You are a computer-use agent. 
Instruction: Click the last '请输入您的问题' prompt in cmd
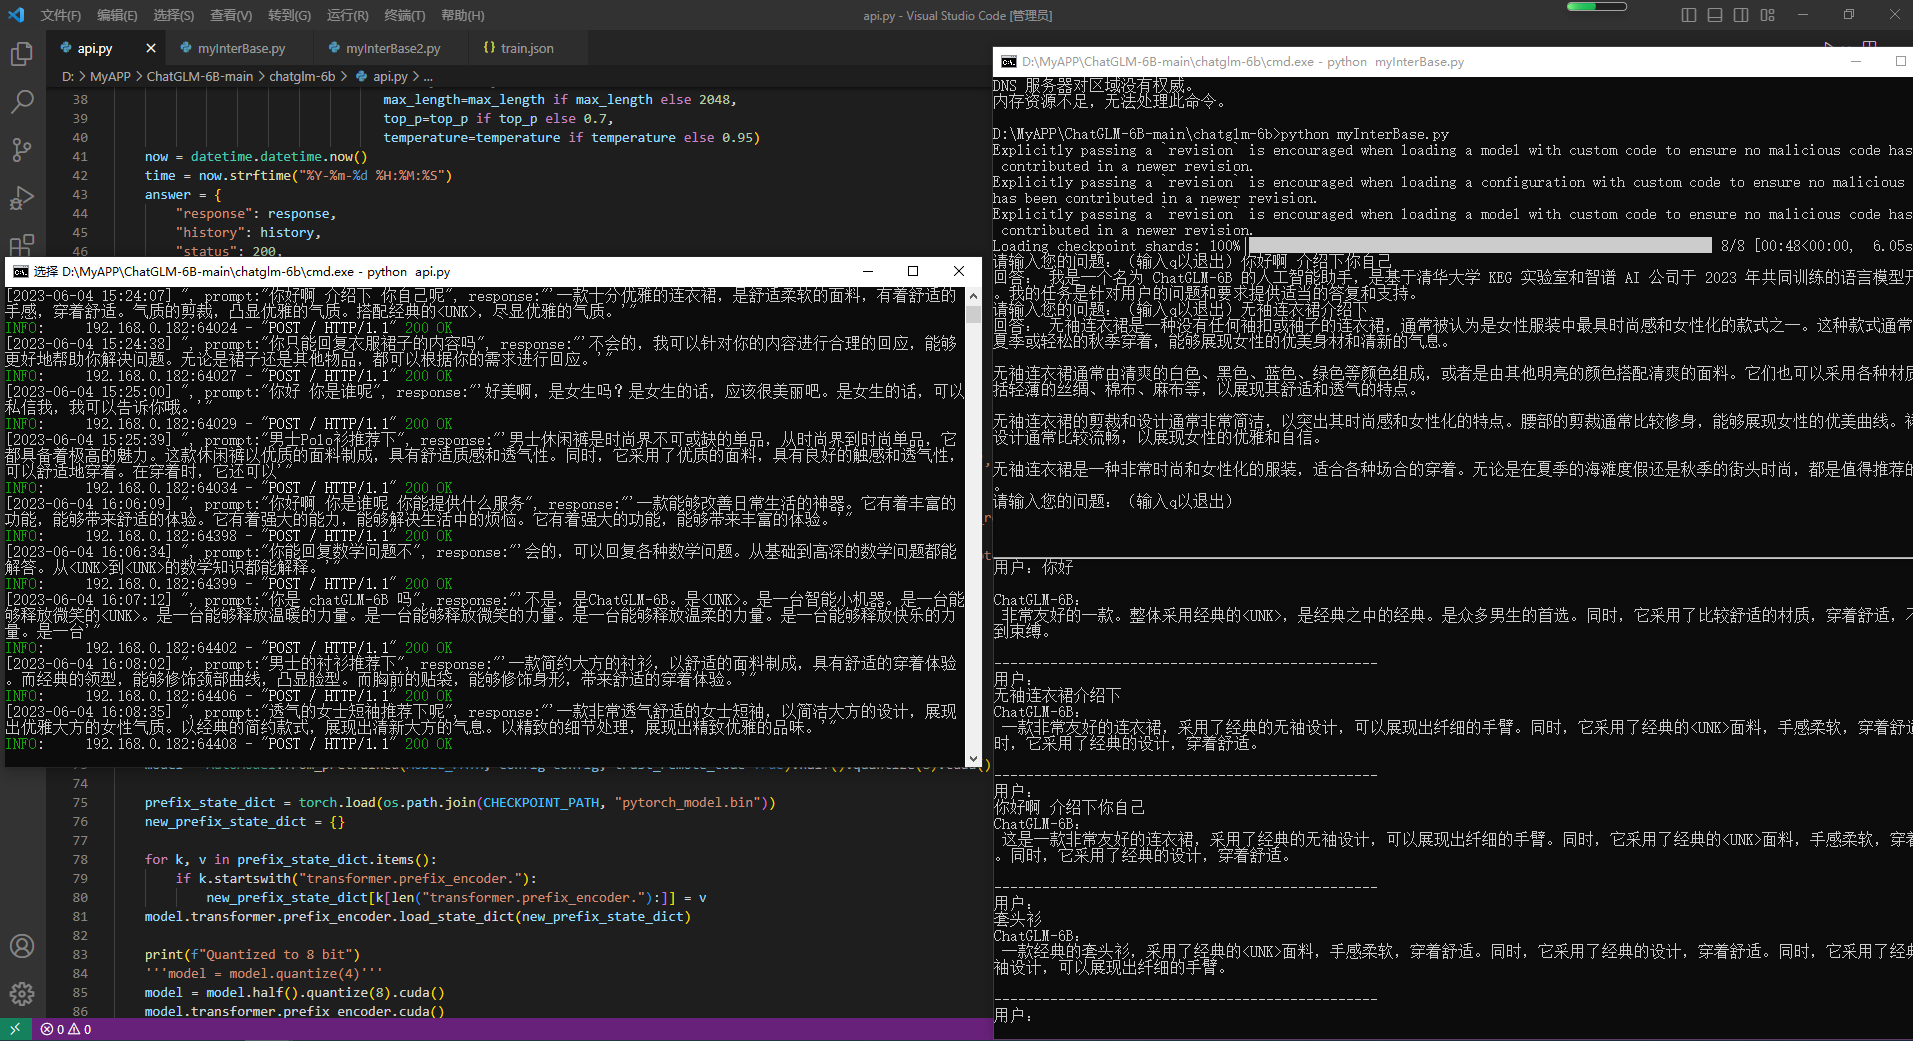pos(1113,502)
